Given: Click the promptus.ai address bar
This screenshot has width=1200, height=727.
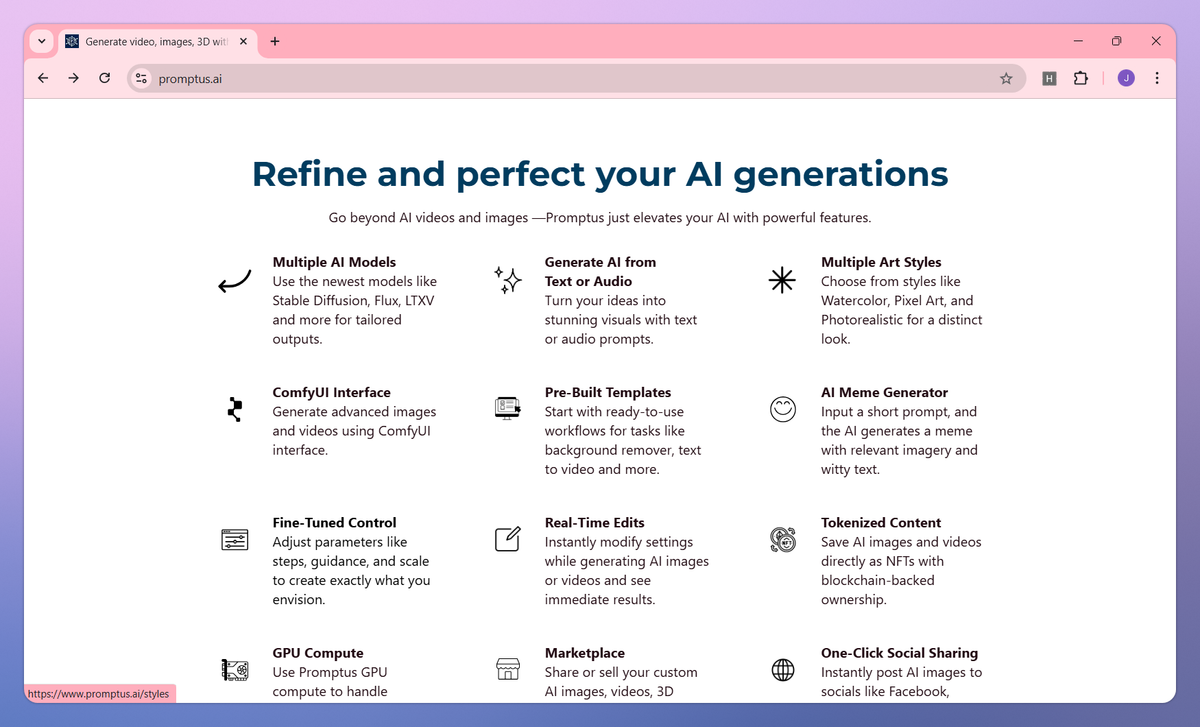Looking at the screenshot, I should (x=575, y=78).
